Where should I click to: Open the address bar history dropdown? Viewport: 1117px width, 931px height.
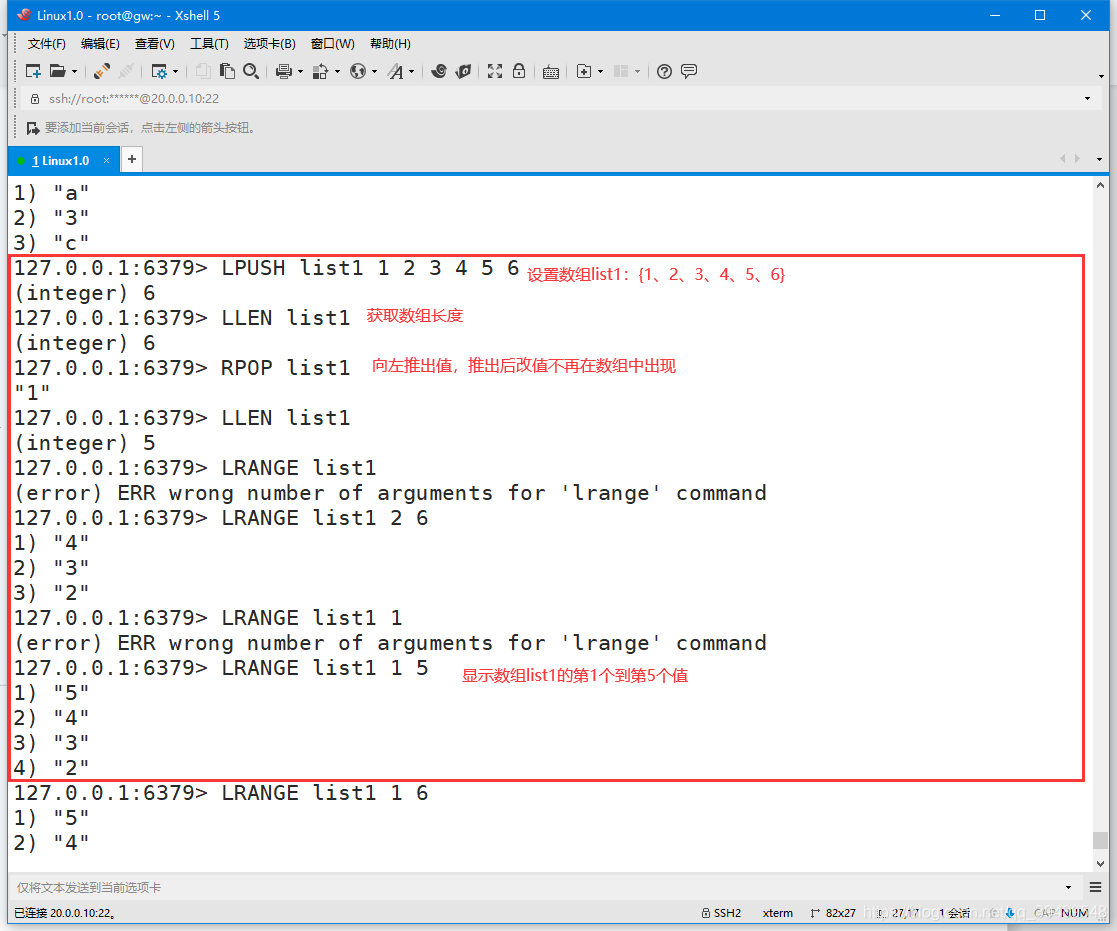point(1087,98)
